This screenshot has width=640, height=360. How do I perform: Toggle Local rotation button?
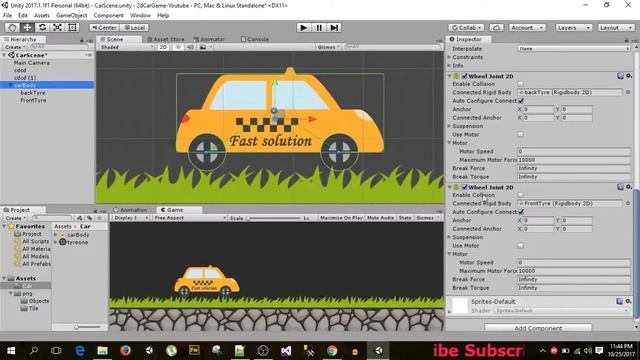click(x=134, y=27)
